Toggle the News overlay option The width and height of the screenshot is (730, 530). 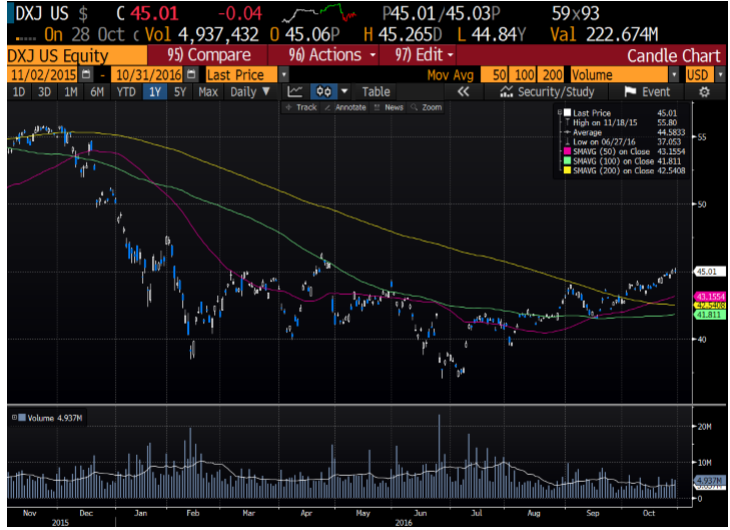pos(389,107)
